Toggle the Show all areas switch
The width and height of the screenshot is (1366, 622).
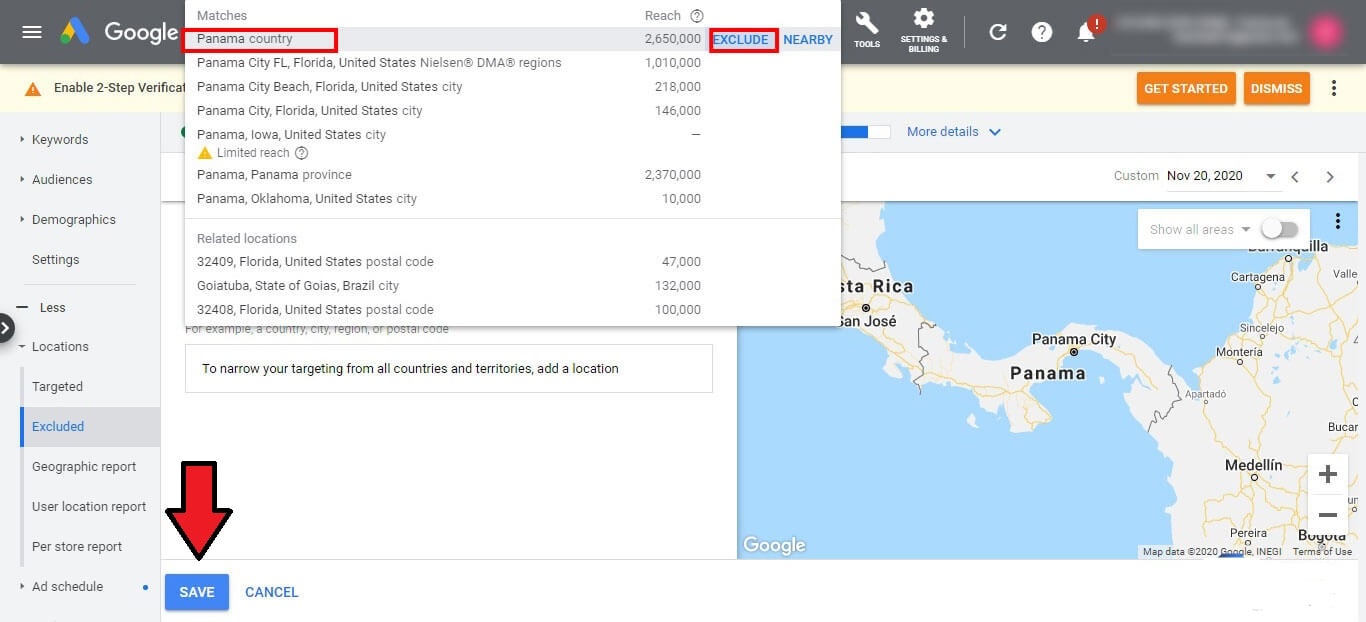(1279, 229)
